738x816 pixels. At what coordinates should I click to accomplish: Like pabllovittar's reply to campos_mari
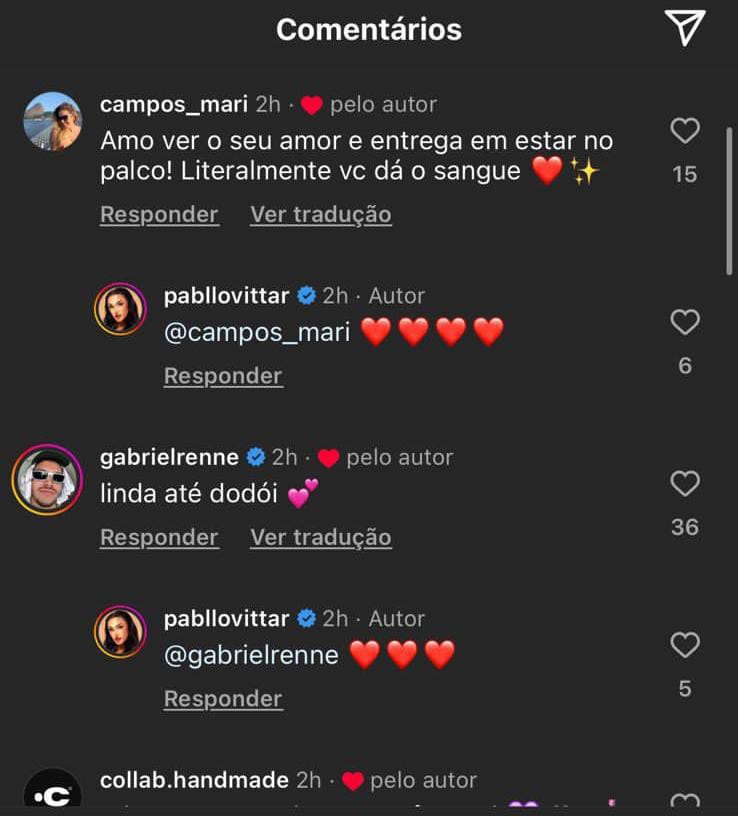click(685, 322)
